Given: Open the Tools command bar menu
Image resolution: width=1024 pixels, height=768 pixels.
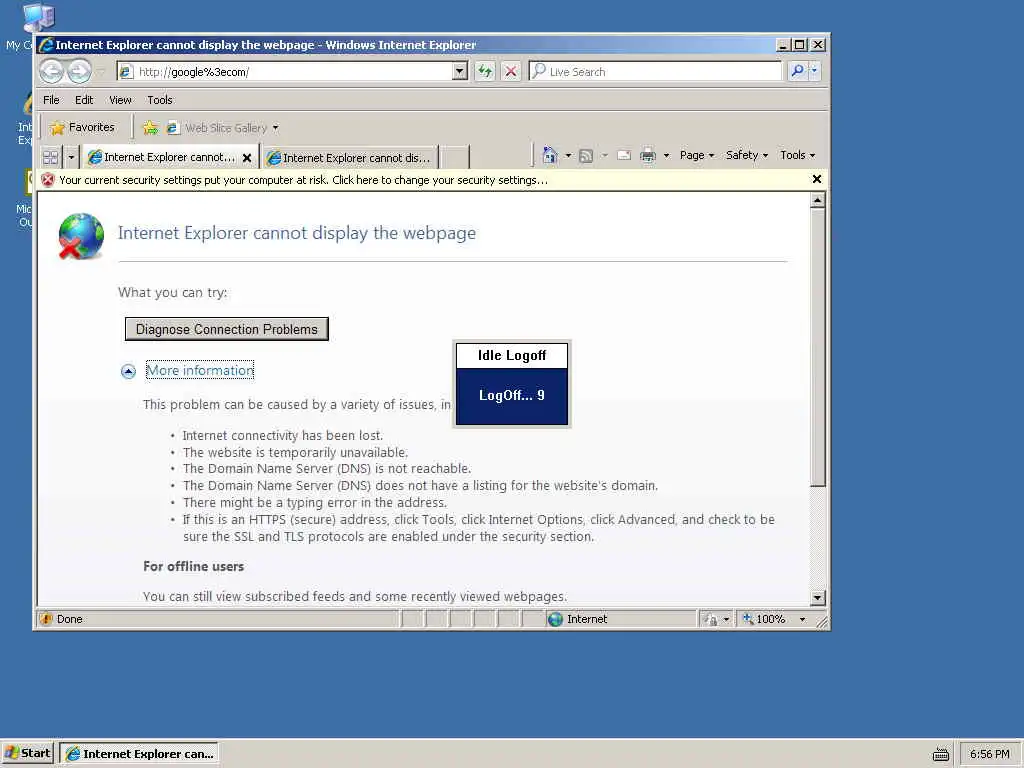Looking at the screenshot, I should (x=797, y=155).
